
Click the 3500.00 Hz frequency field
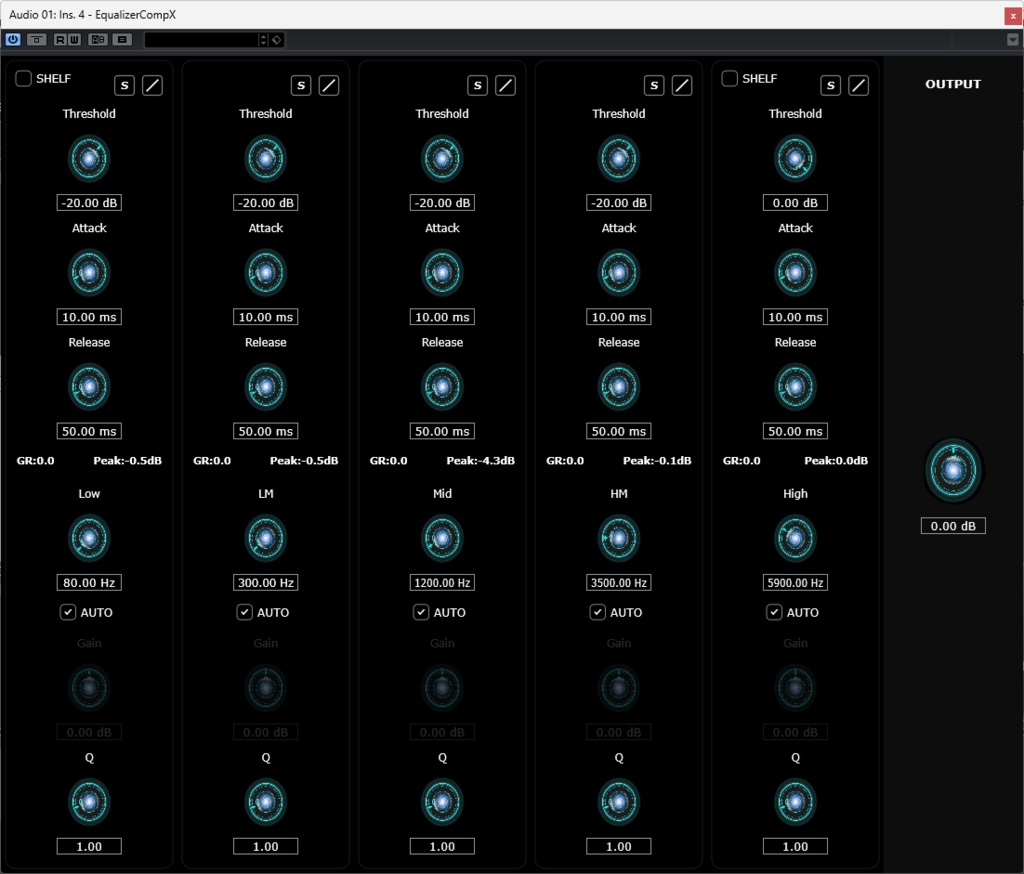click(x=618, y=583)
